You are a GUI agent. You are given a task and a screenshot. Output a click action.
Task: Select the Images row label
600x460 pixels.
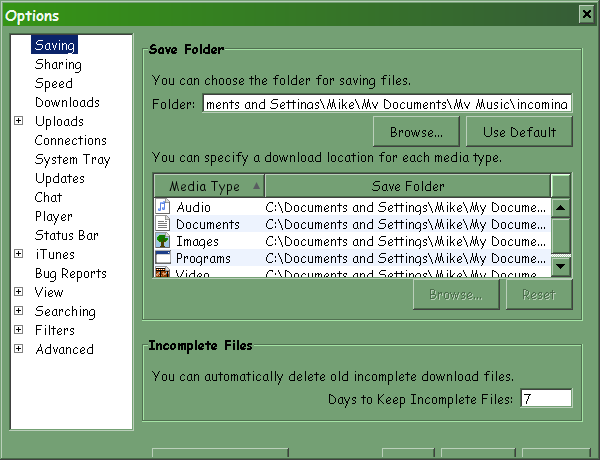[x=197, y=241]
